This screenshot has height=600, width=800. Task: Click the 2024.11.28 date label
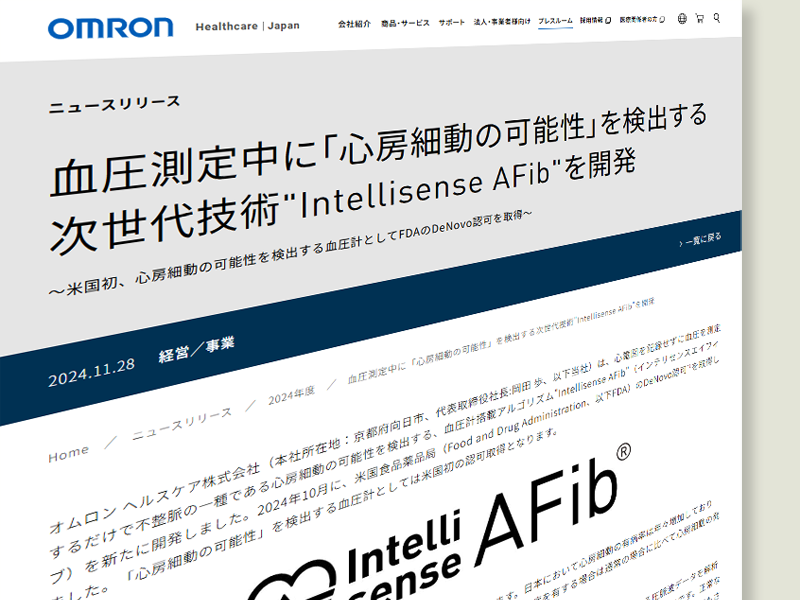pos(90,377)
